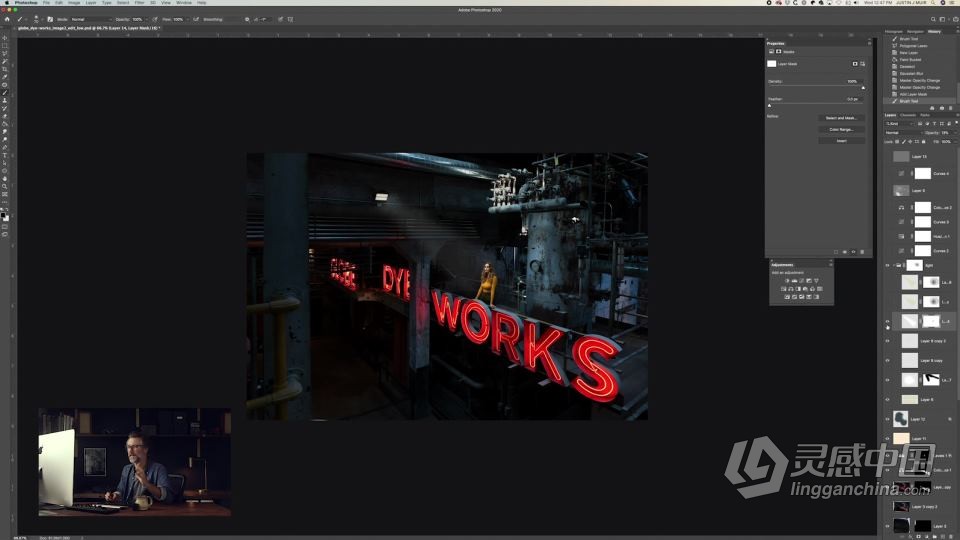
Task: Add a layer mask from Layers footer
Action: pos(918,536)
